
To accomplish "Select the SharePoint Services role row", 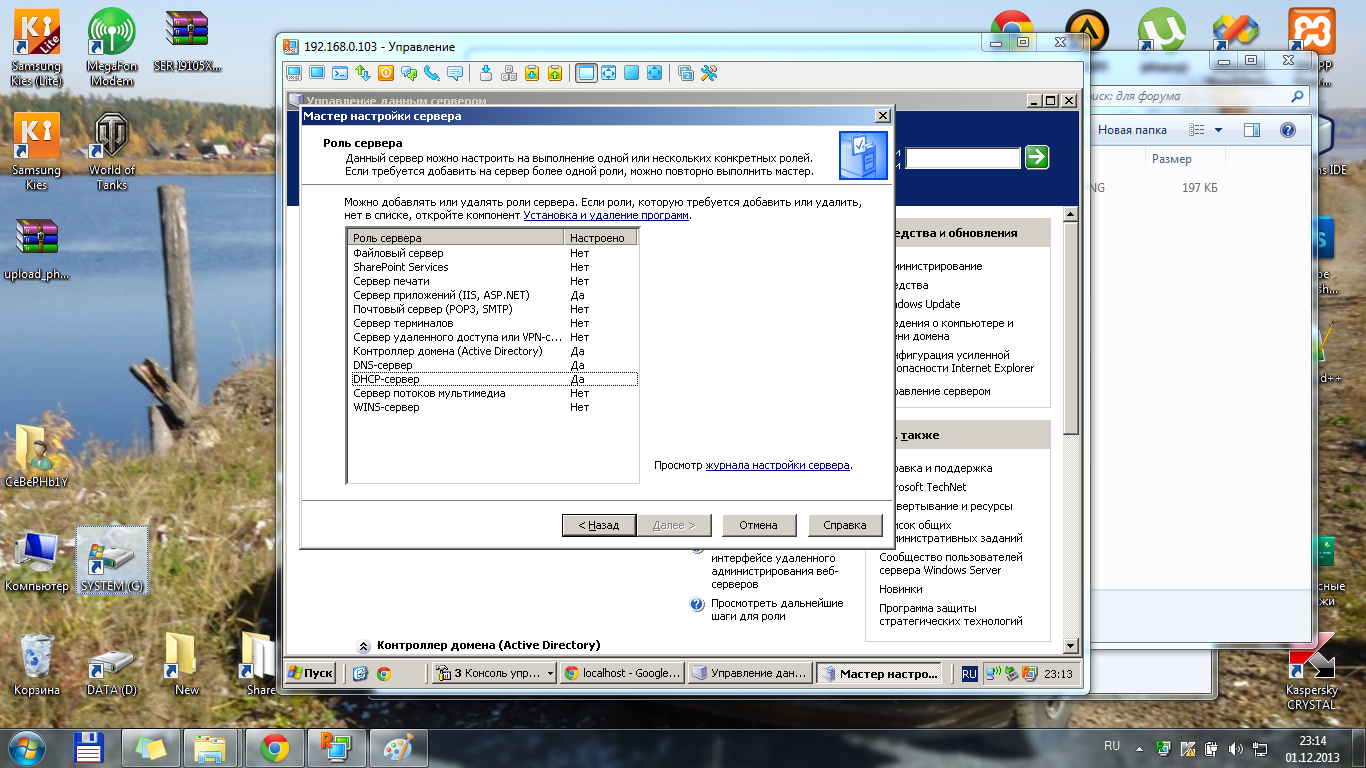I will (x=492, y=267).
